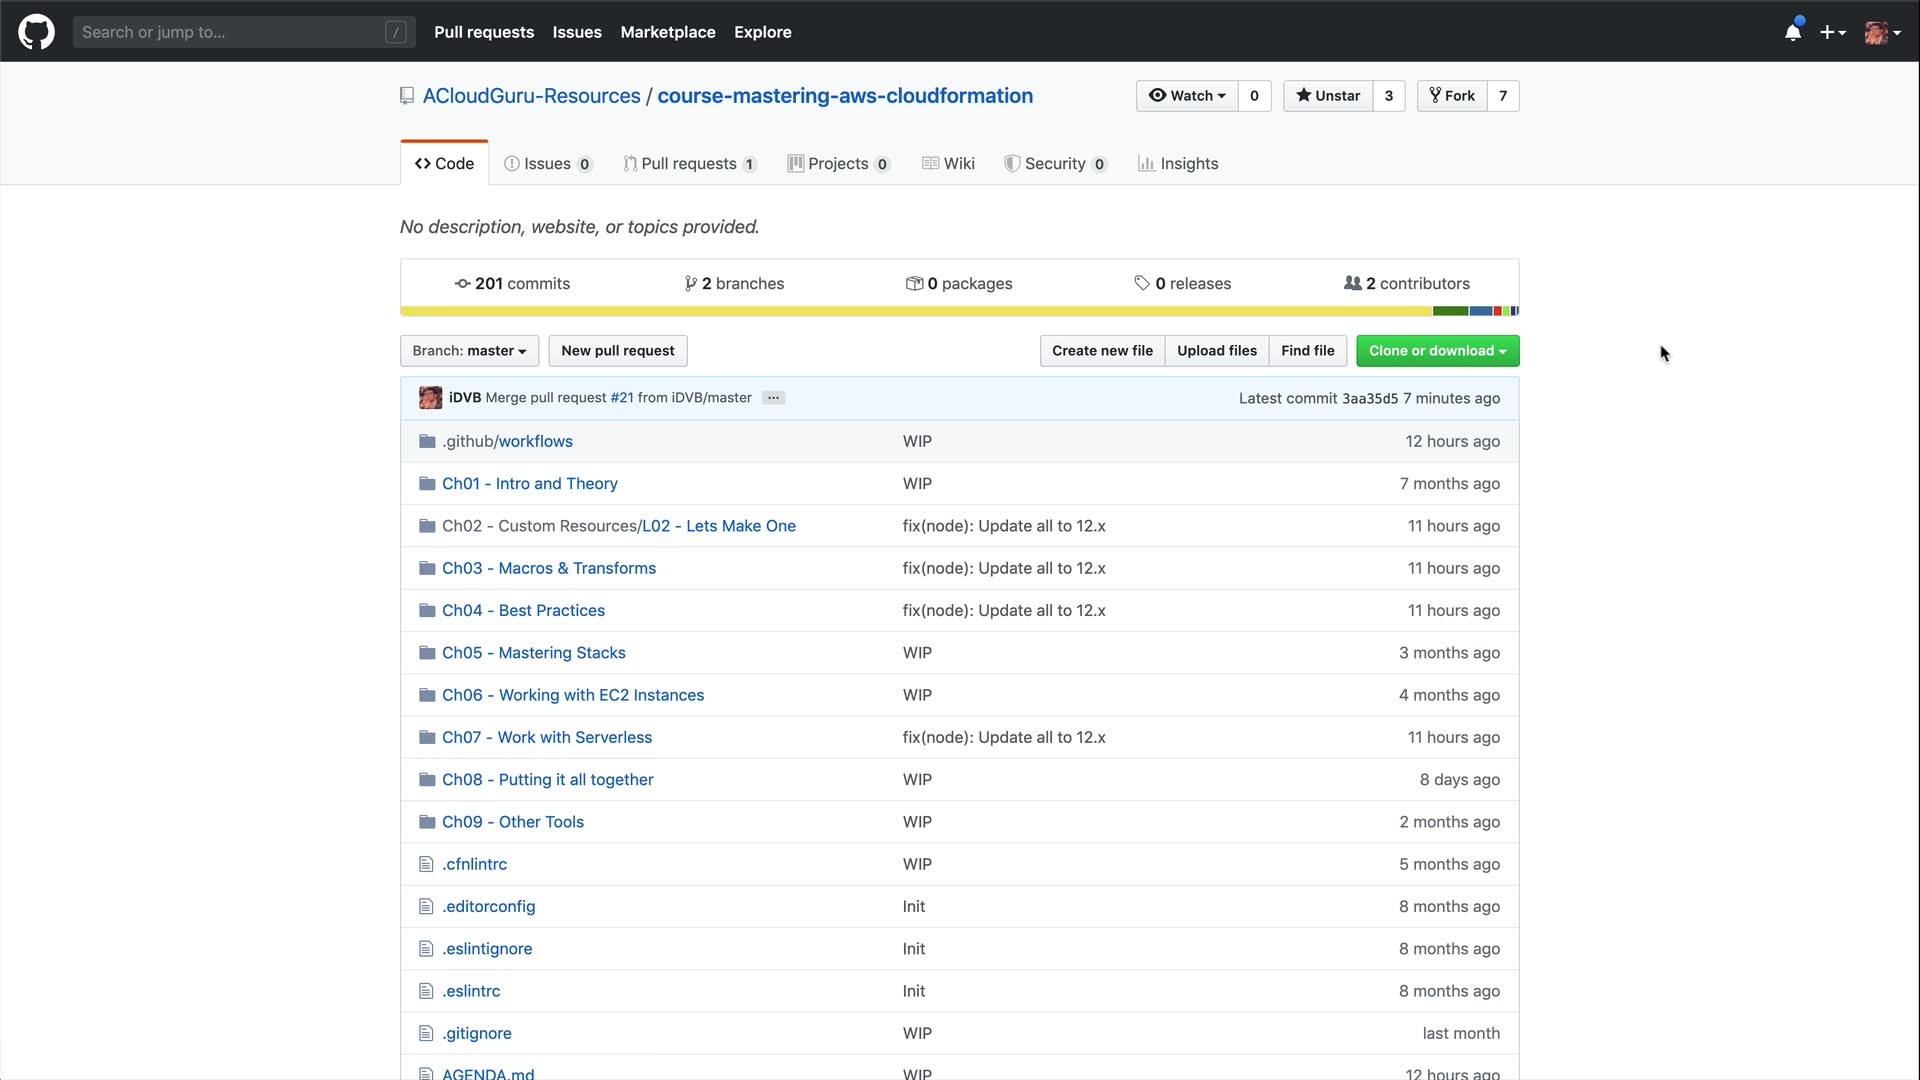The height and width of the screenshot is (1080, 1920).
Task: Fork this repository
Action: point(1452,96)
